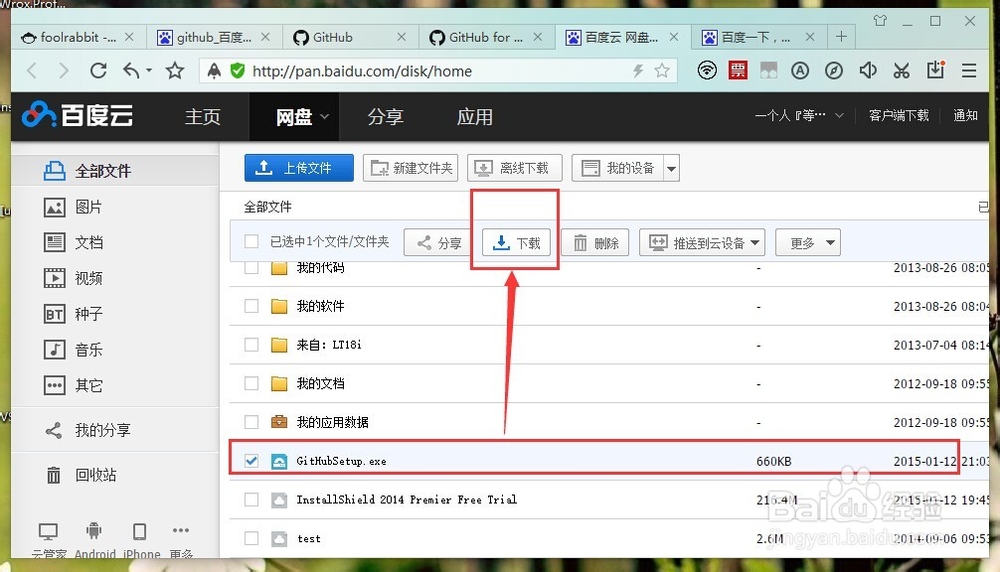Open the 通知 notifications link
This screenshot has height=572, width=1000.
pos(965,115)
